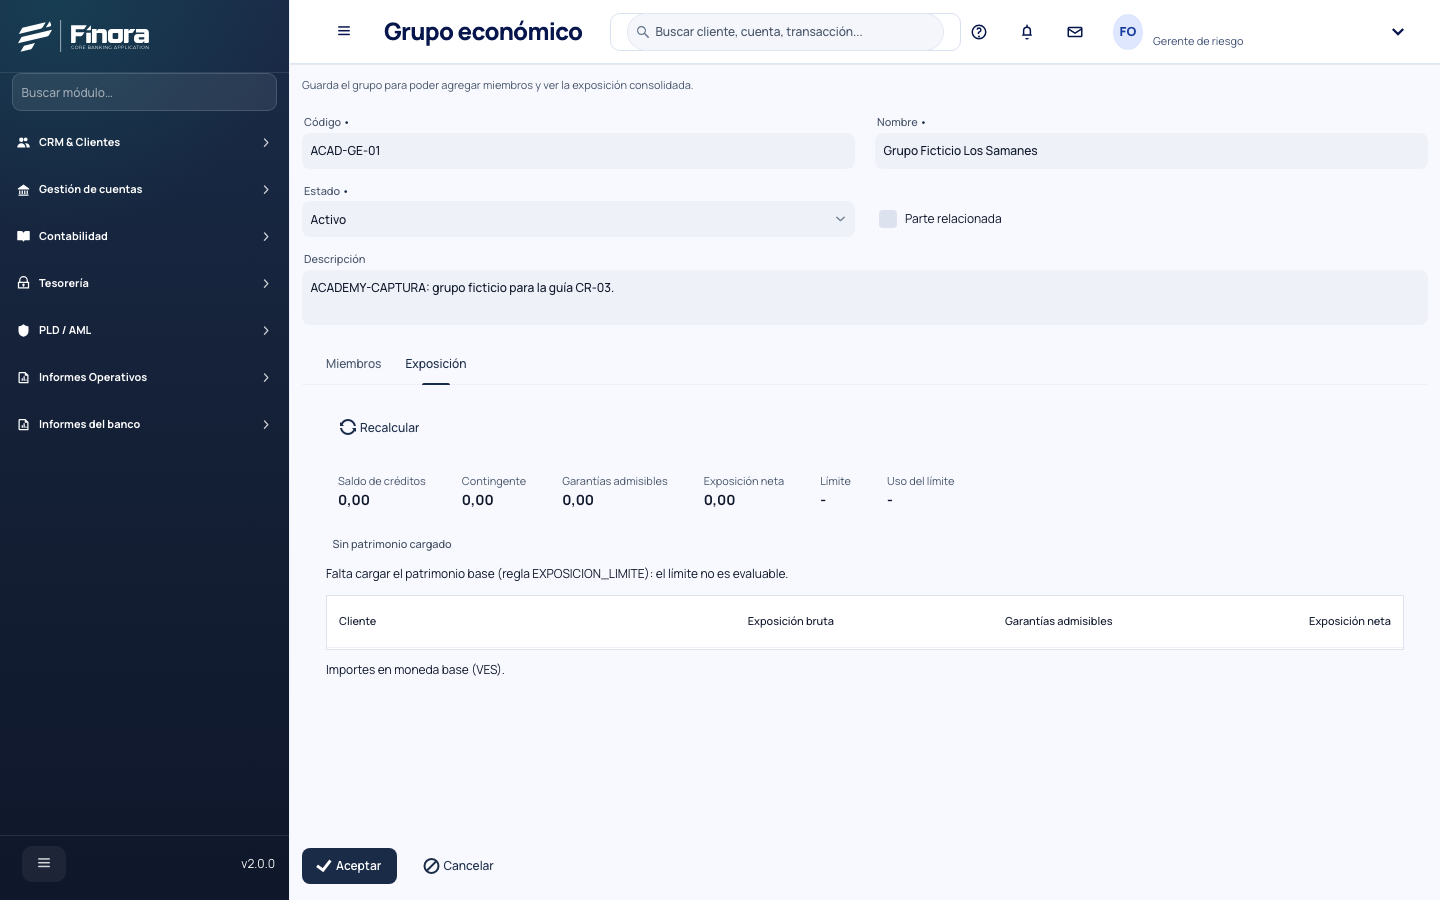1440x900 pixels.
Task: Click the Garantías admisibles table column header
Action: tap(1058, 622)
